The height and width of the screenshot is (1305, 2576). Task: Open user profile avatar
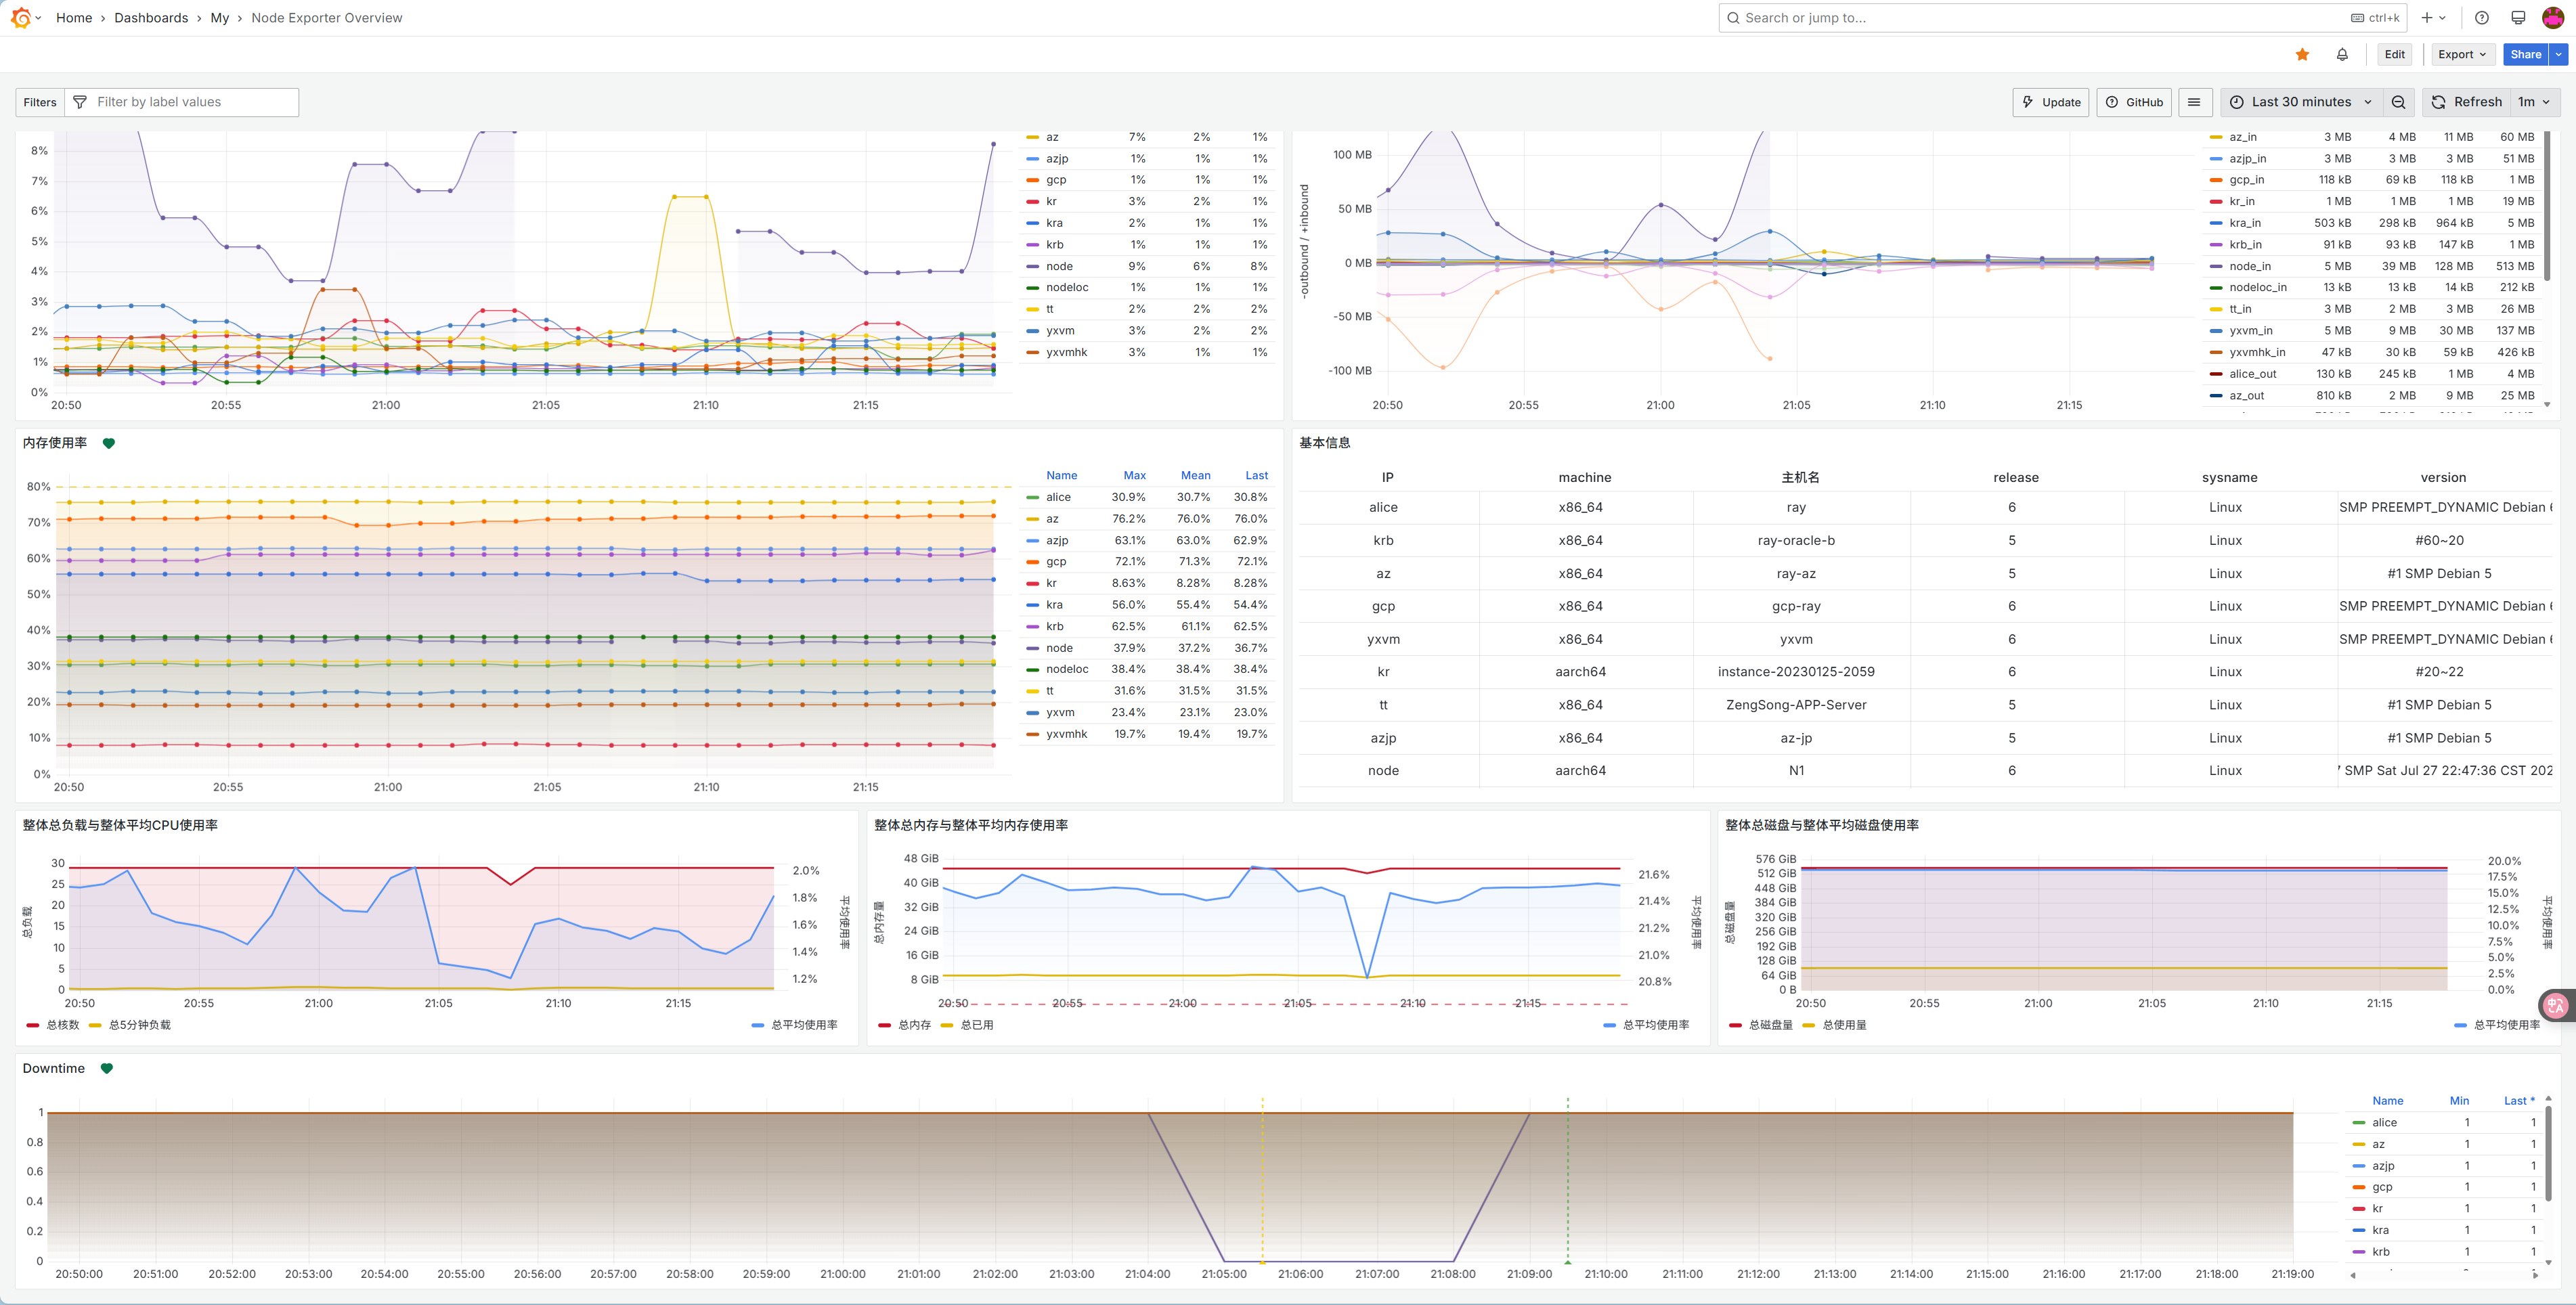click(x=2552, y=18)
